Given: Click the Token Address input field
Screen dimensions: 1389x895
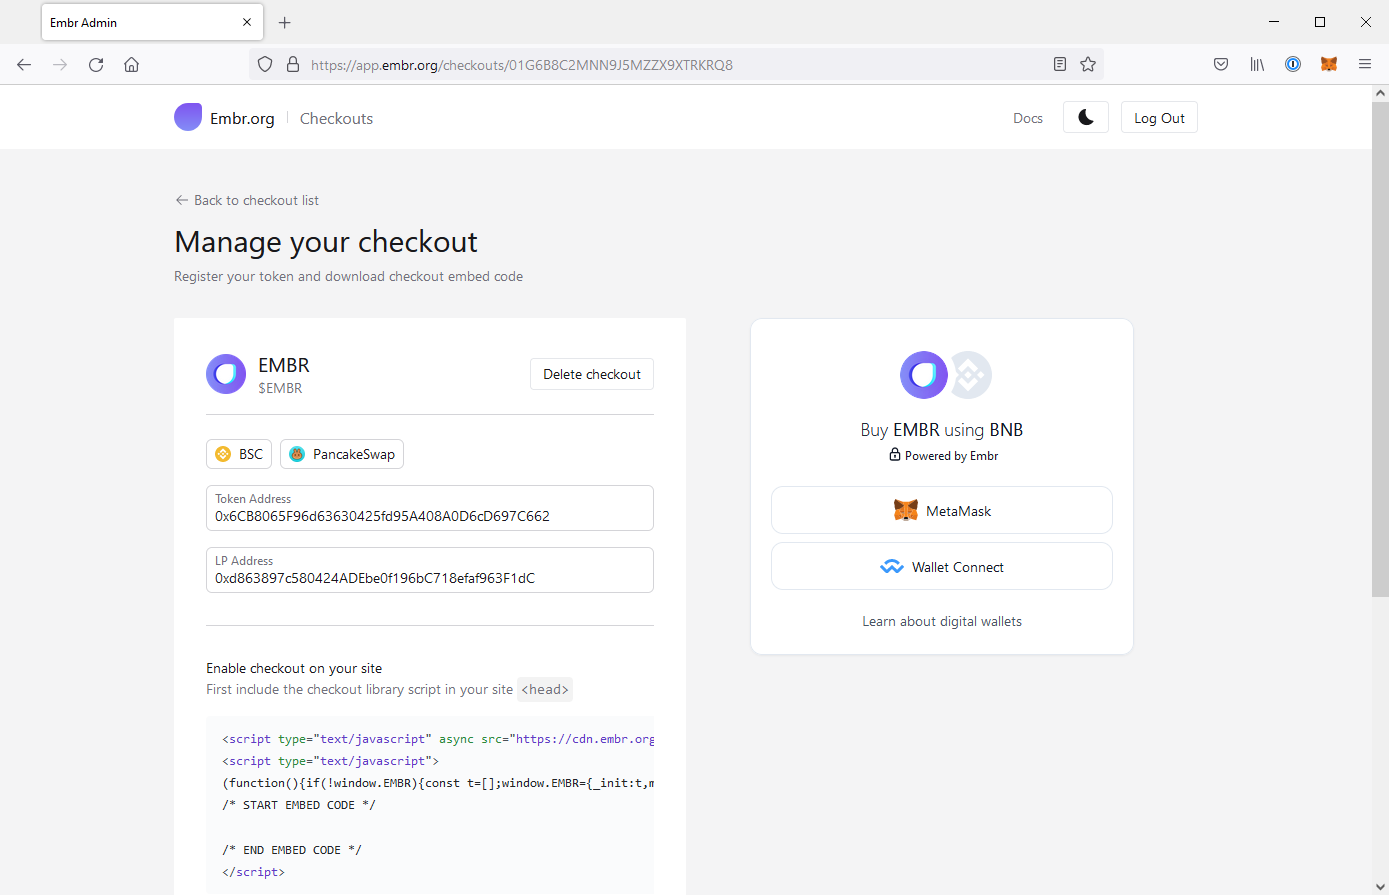Looking at the screenshot, I should click(430, 508).
